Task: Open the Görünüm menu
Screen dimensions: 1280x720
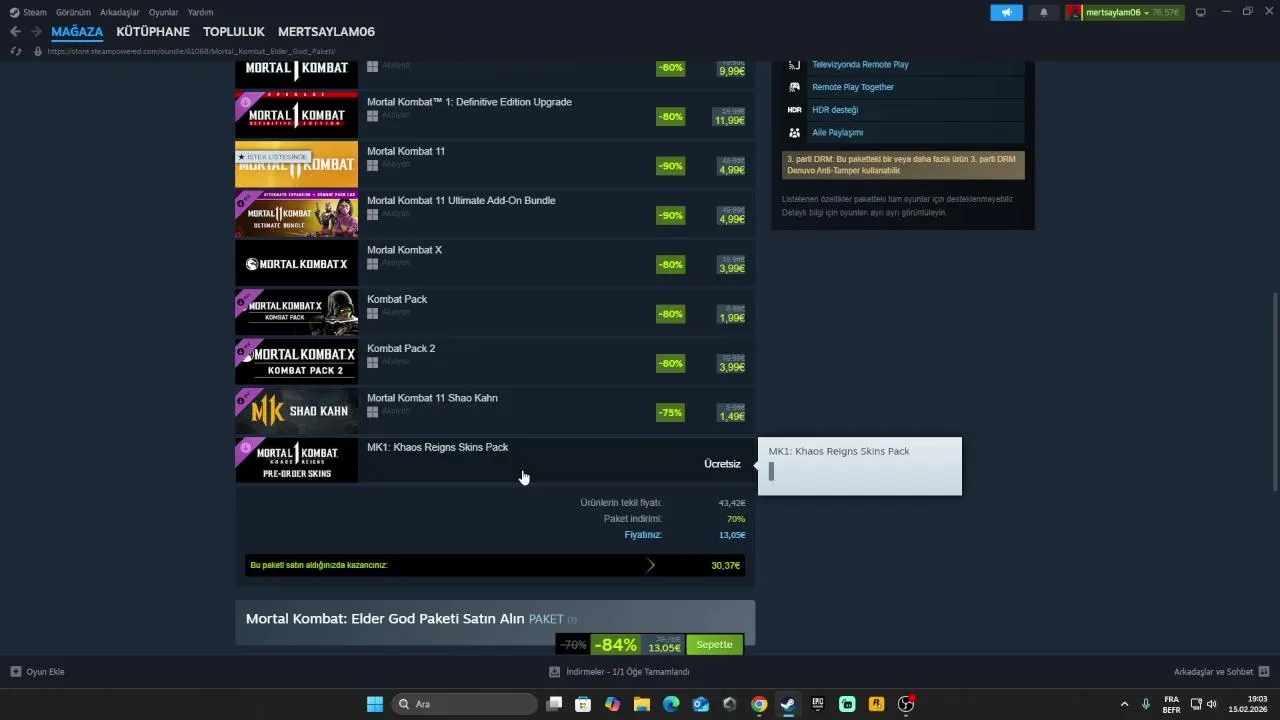Action: point(73,12)
